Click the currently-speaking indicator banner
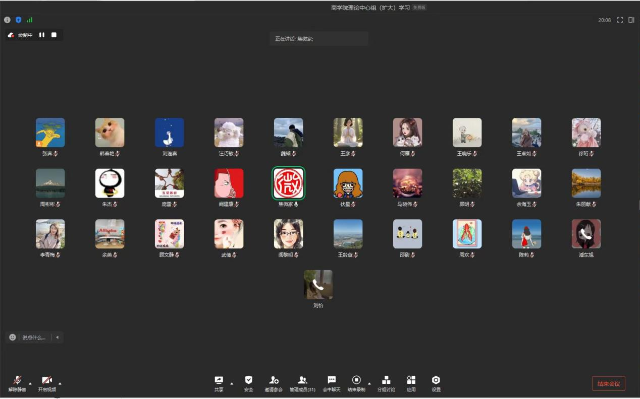 [319, 38]
